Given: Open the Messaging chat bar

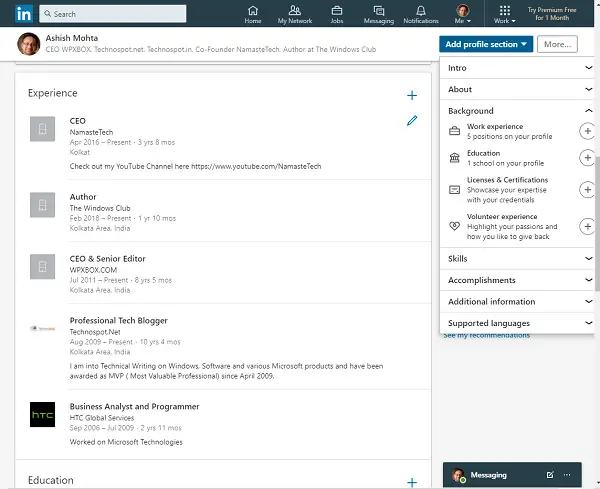Looking at the screenshot, I should [x=512, y=475].
